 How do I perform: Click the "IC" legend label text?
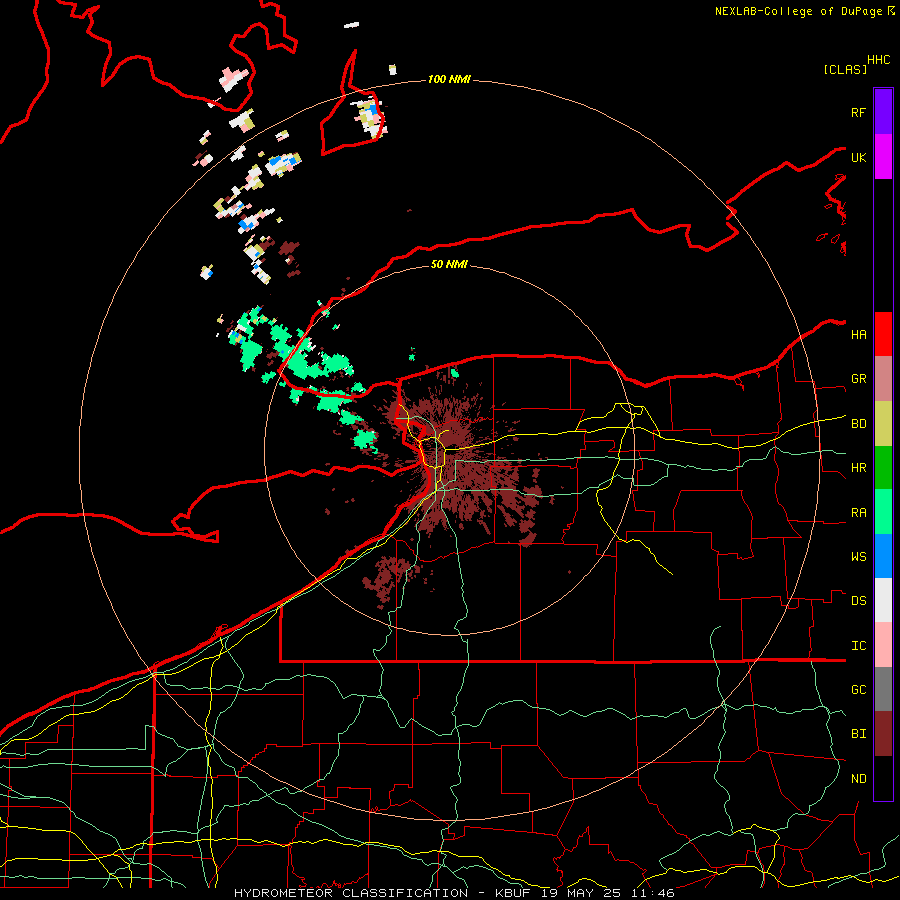click(858, 646)
